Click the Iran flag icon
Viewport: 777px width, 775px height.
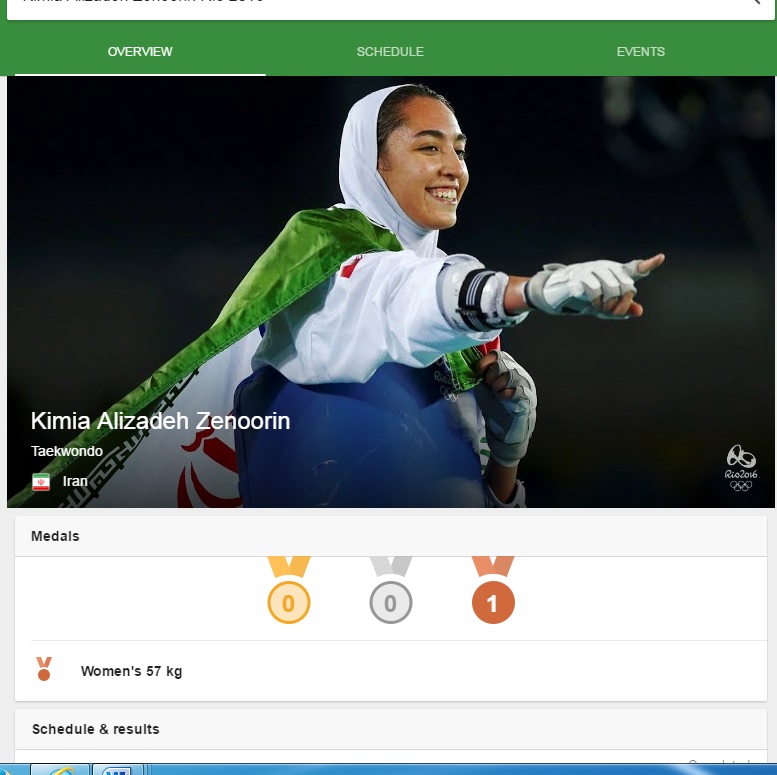(41, 482)
